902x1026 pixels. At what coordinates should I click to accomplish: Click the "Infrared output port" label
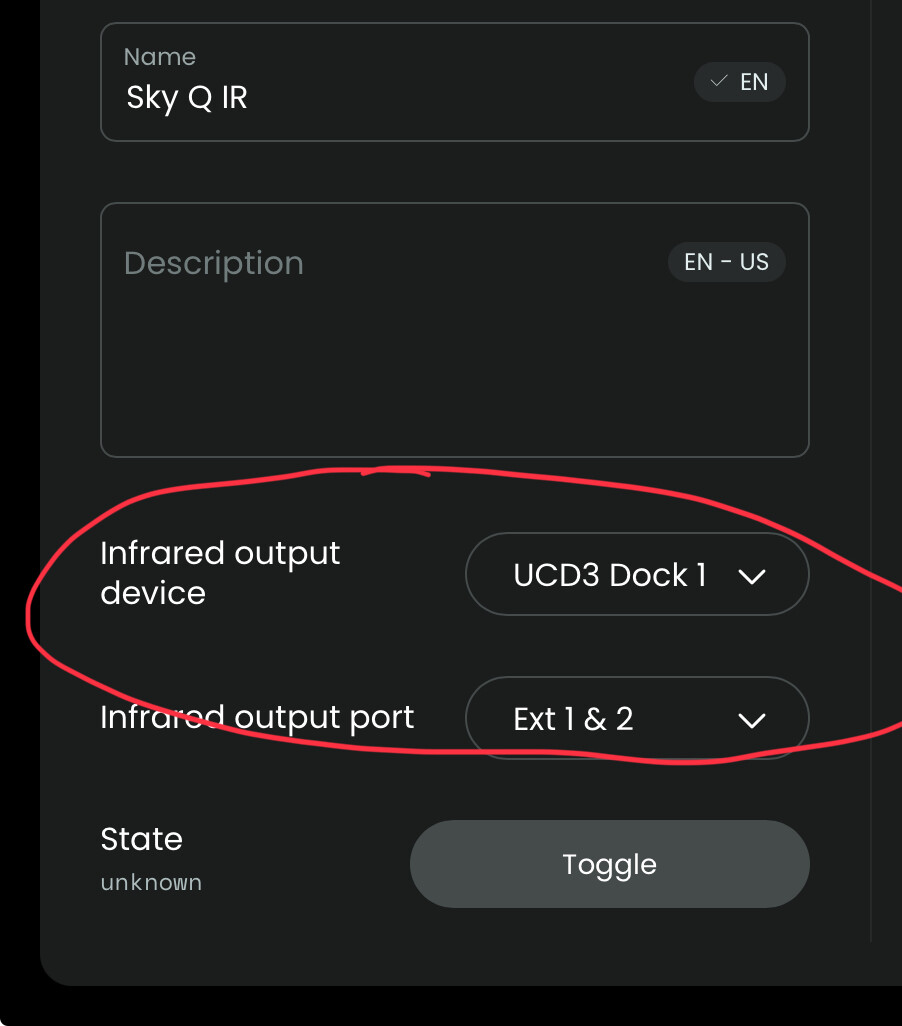click(x=257, y=717)
